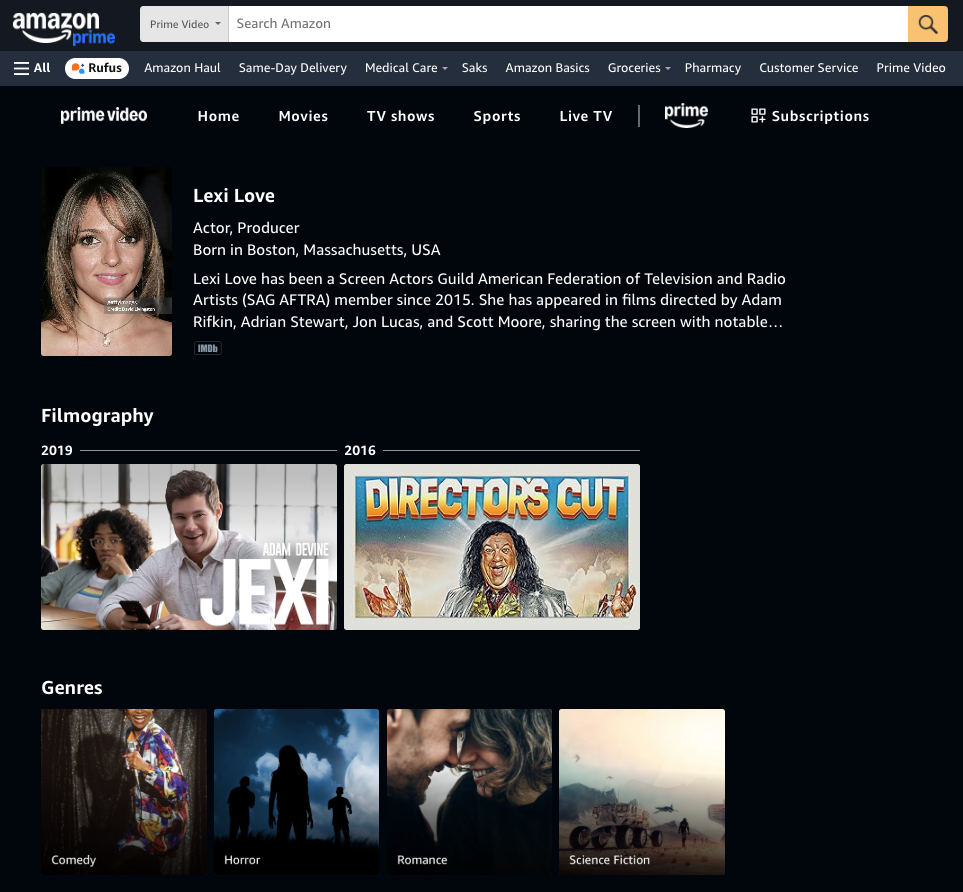Open the Director's Cut movie poster

coord(492,547)
